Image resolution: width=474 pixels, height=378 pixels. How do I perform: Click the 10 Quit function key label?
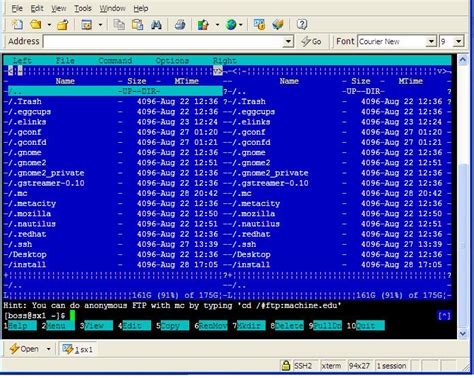tap(366, 326)
